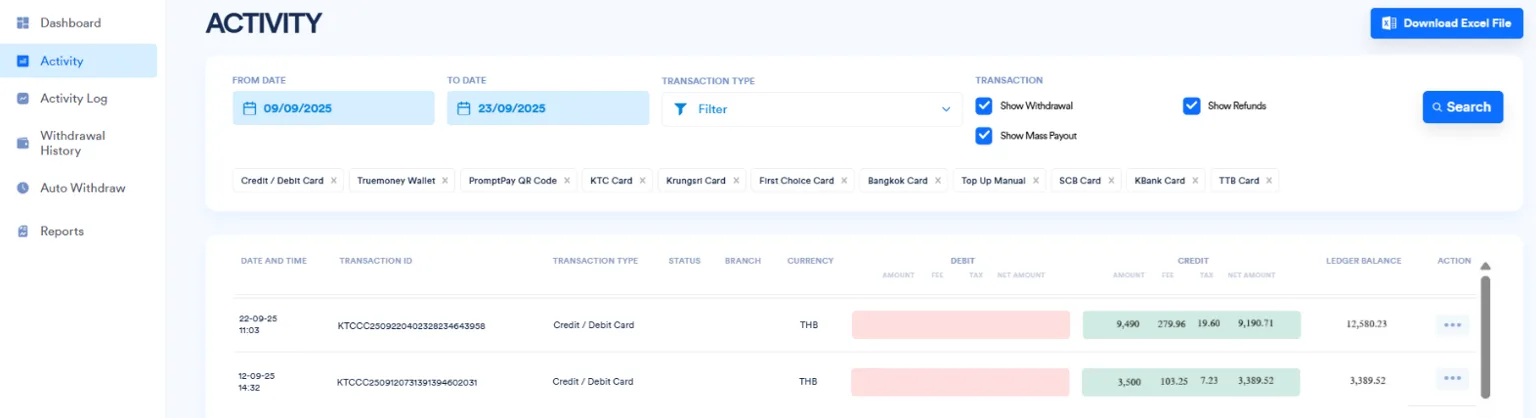Click the To Date calendar icon
The width and height of the screenshot is (1536, 418).
(x=464, y=108)
